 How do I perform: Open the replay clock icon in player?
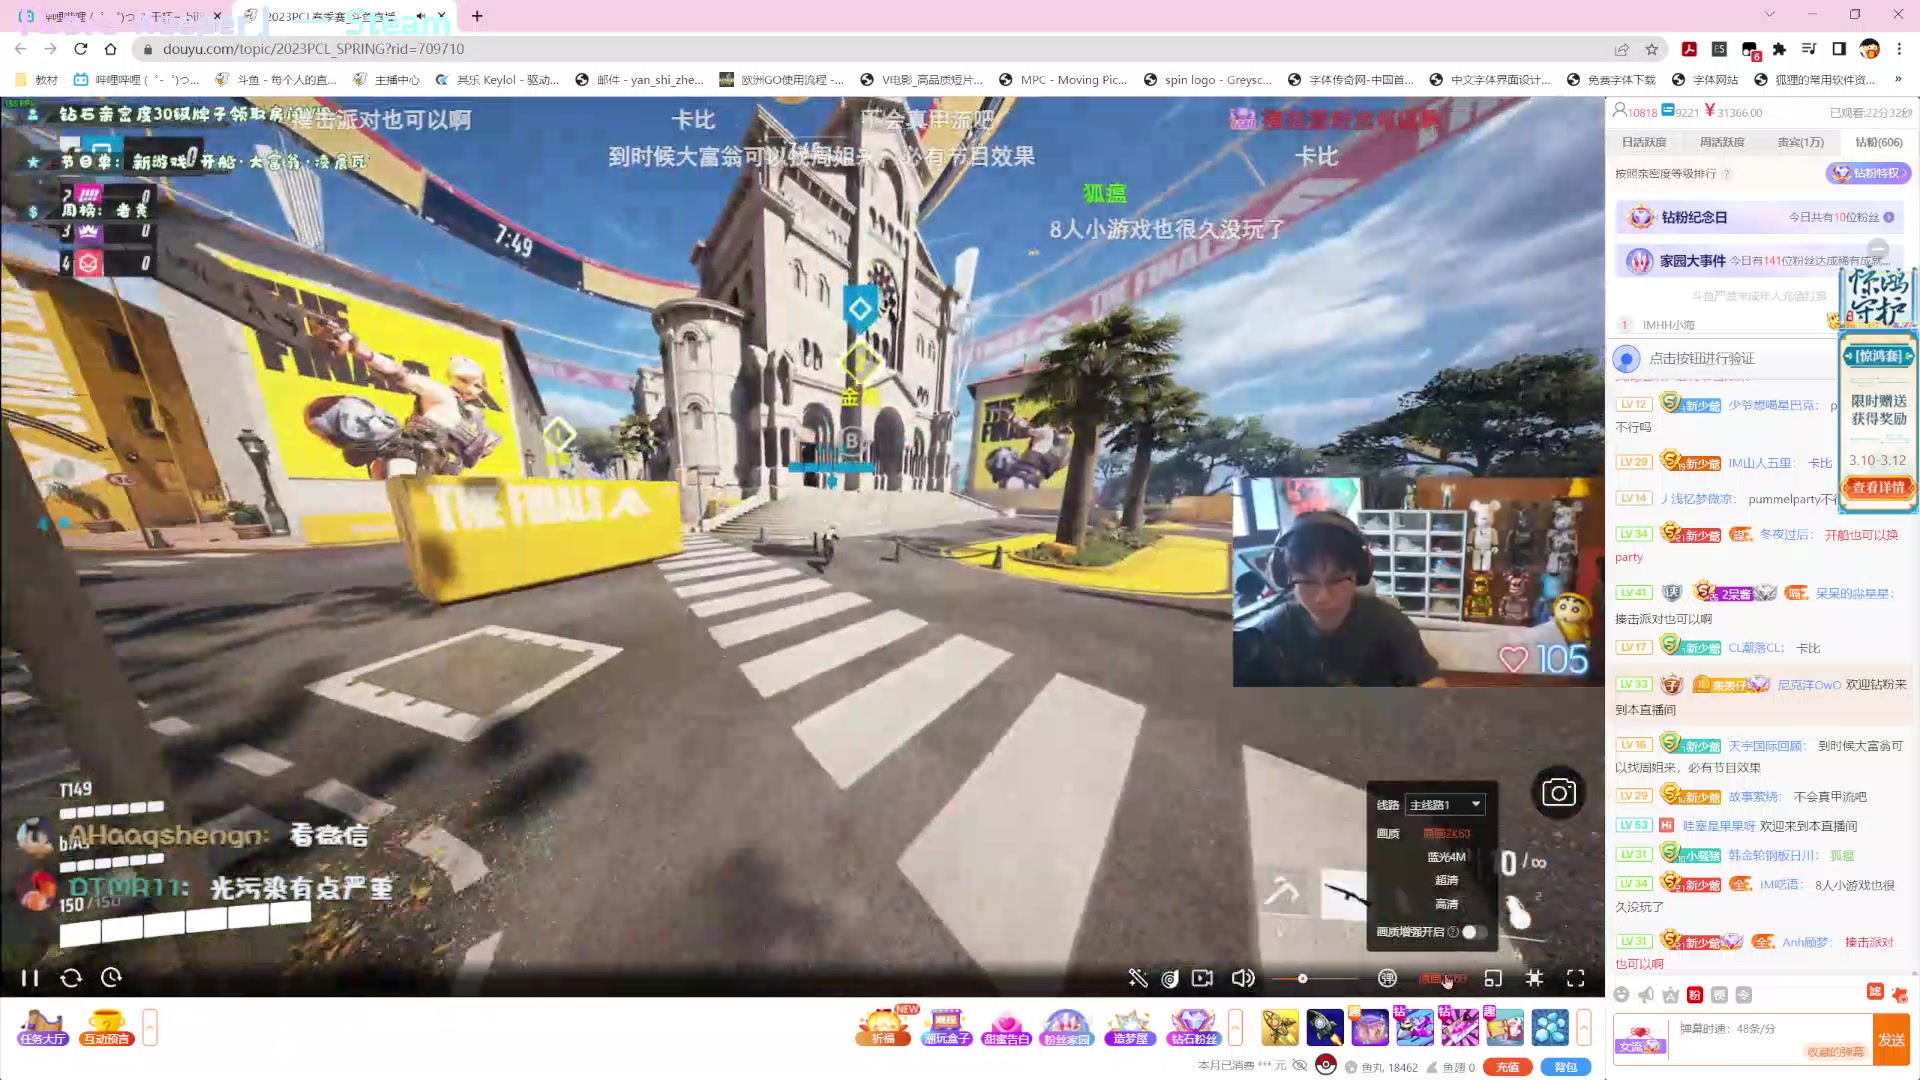(111, 978)
